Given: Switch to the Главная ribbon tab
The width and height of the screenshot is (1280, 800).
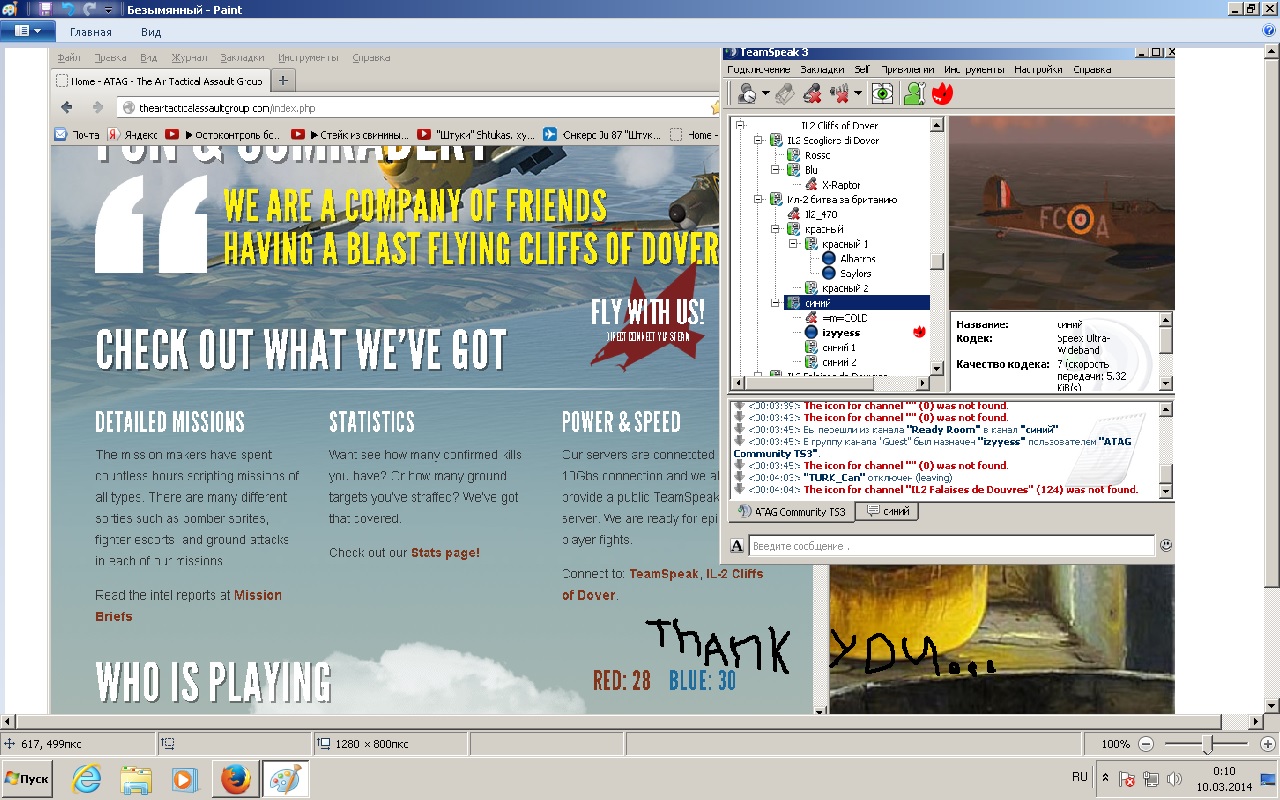Looking at the screenshot, I should pos(91,32).
